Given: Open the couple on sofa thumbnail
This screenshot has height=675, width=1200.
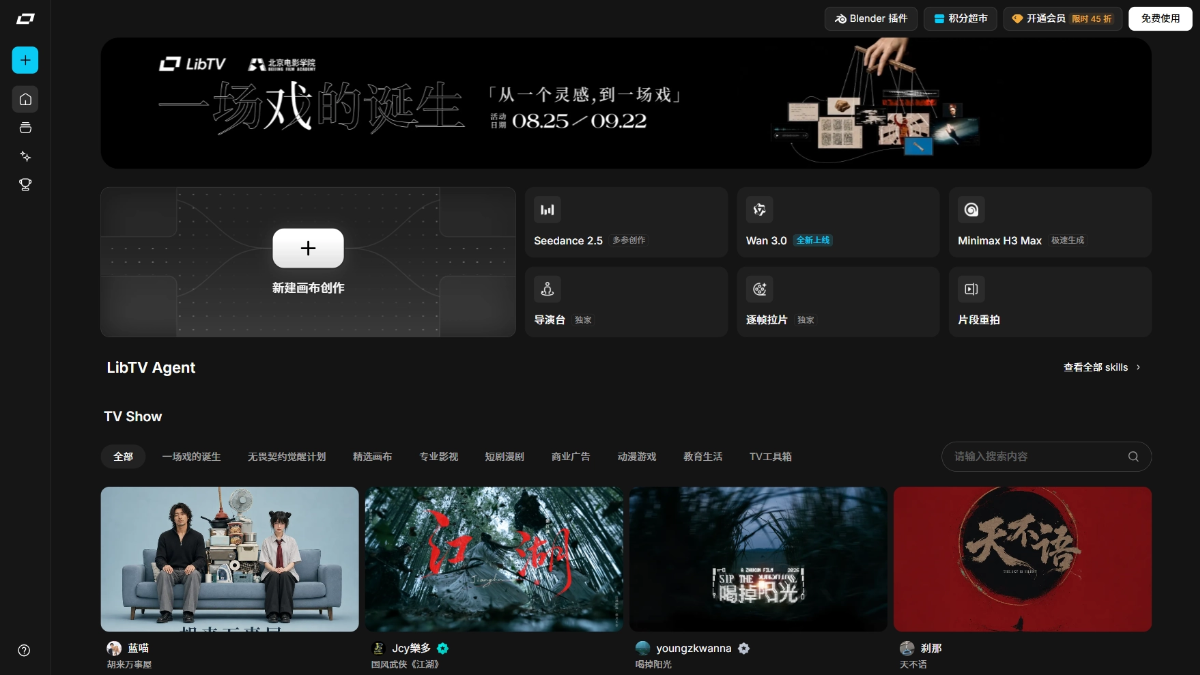Looking at the screenshot, I should click(230, 559).
